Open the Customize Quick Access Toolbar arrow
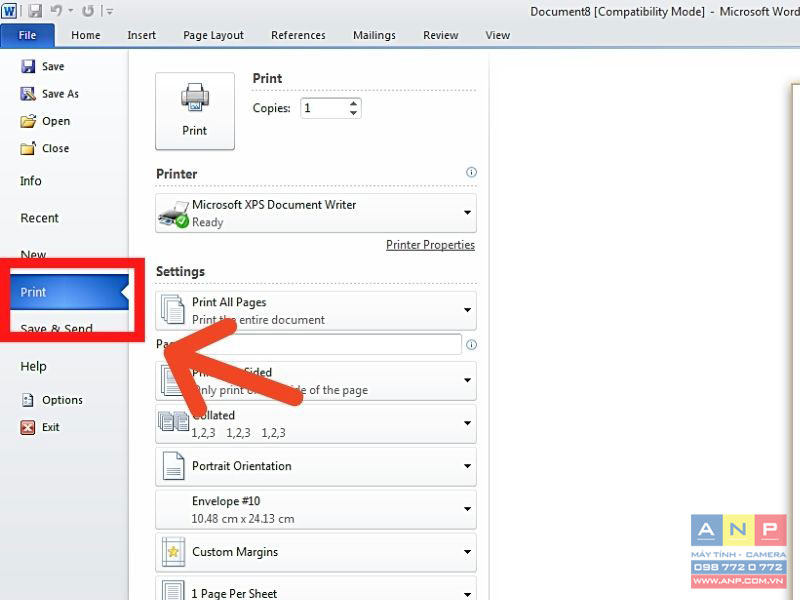The image size is (800, 600). 109,11
